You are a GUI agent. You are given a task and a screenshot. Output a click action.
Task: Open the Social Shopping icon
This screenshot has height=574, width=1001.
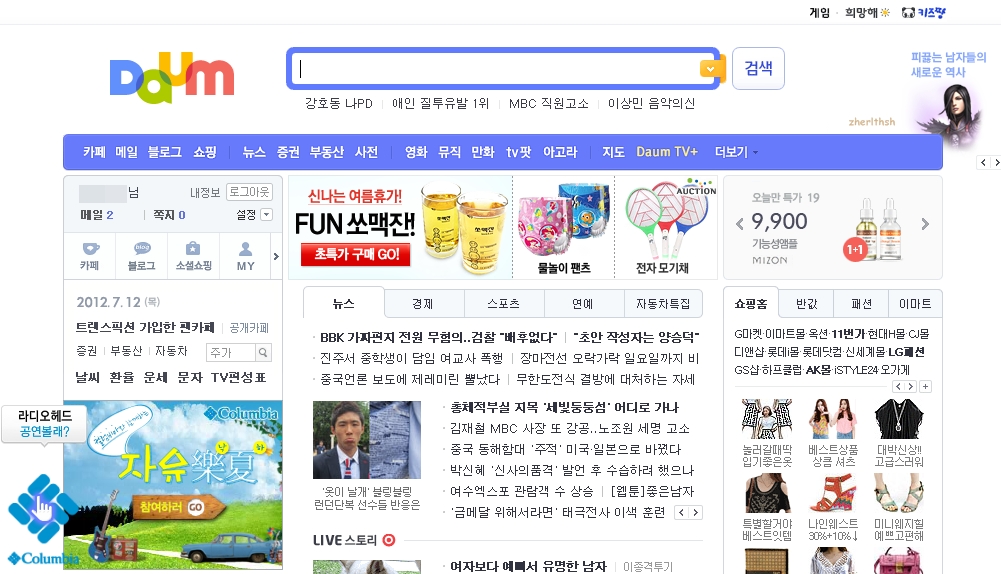[193, 256]
